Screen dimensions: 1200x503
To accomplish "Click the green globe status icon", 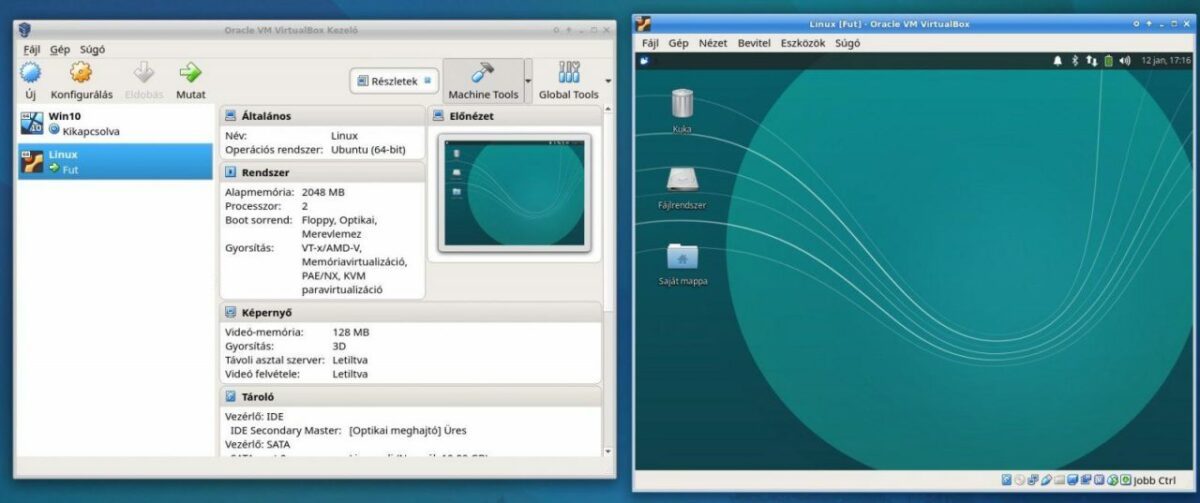I will pos(1113,480).
